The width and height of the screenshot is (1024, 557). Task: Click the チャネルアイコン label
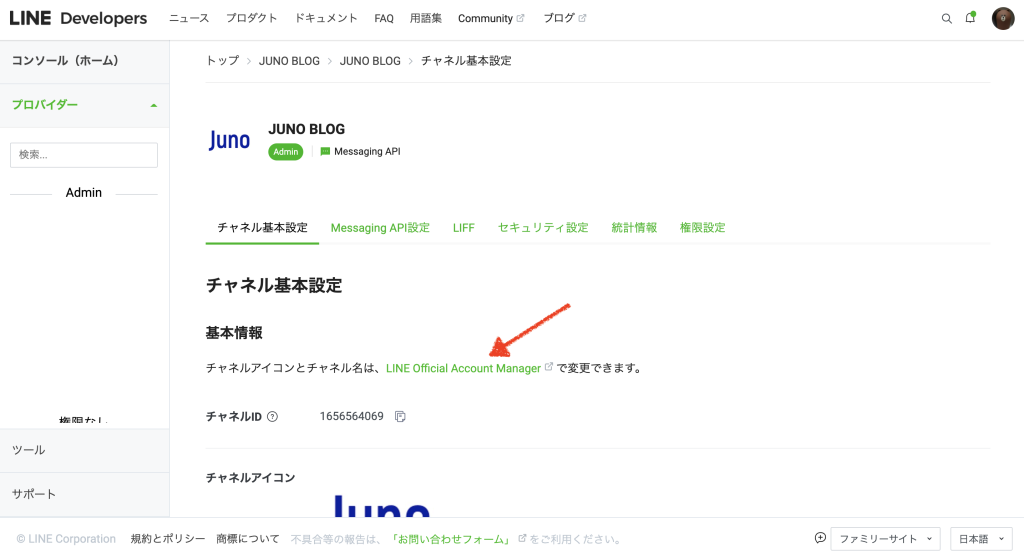pyautogui.click(x=250, y=478)
